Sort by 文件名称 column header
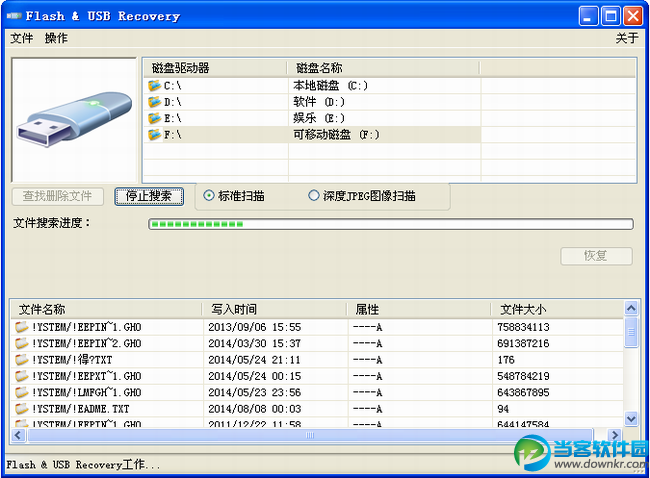The width and height of the screenshot is (650, 478). 107,309
